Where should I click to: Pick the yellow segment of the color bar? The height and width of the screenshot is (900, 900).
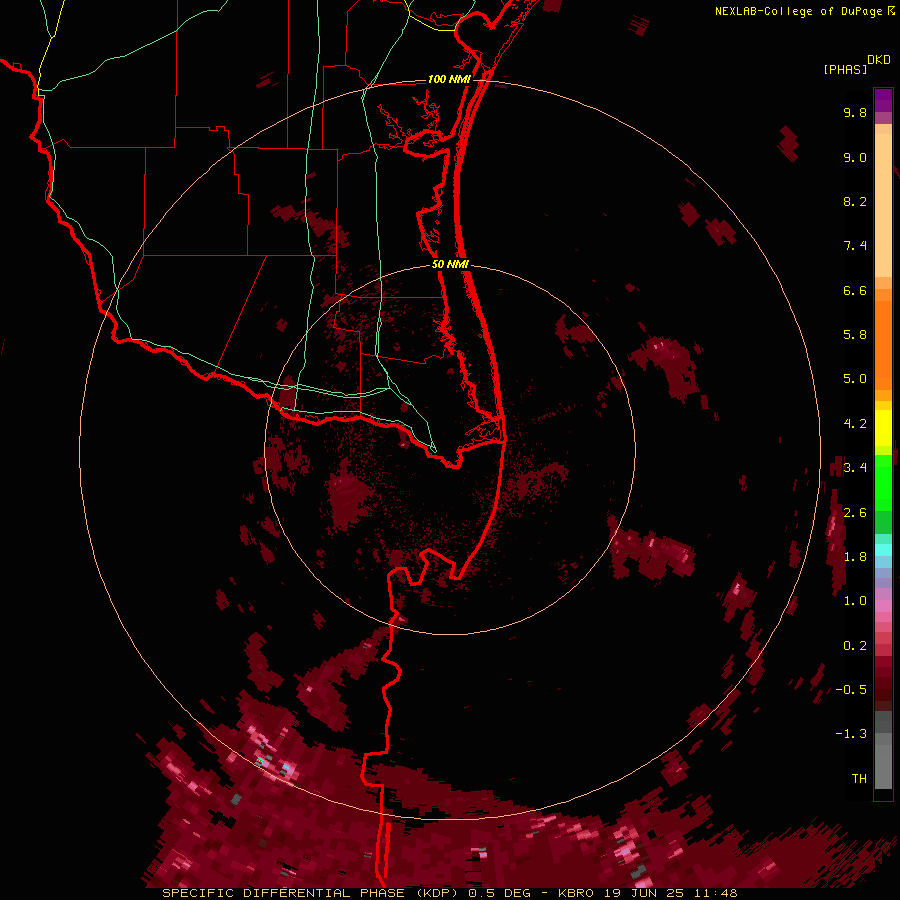coord(883,428)
